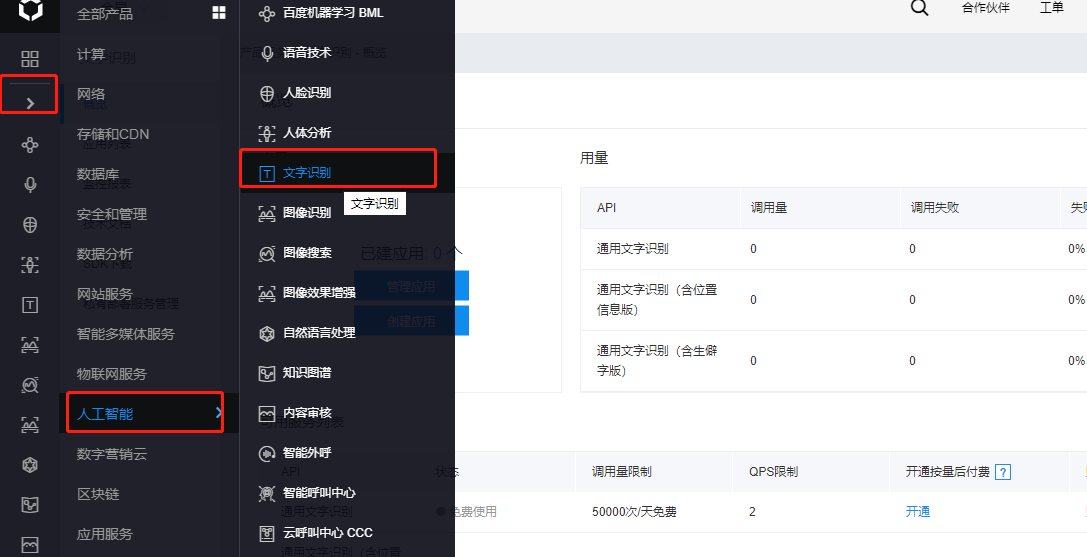Open 百度机器学习 BML product
Screen dimensions: 1087x557
click(x=333, y=13)
